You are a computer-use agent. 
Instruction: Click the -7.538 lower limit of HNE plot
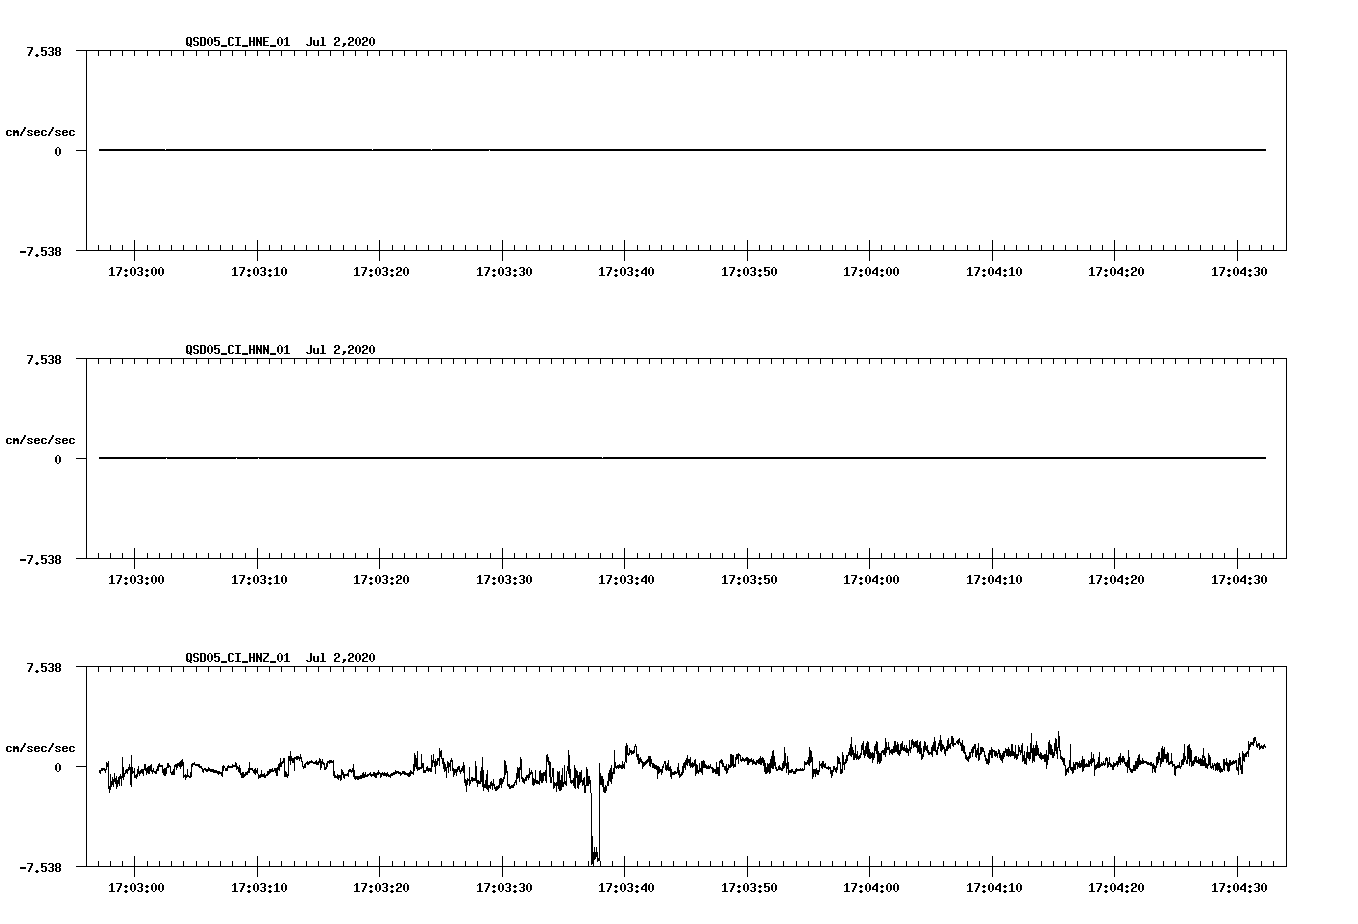40,251
